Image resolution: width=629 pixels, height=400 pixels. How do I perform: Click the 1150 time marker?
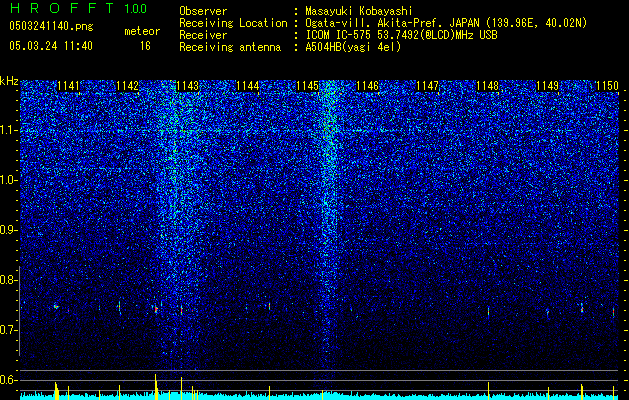(607, 86)
